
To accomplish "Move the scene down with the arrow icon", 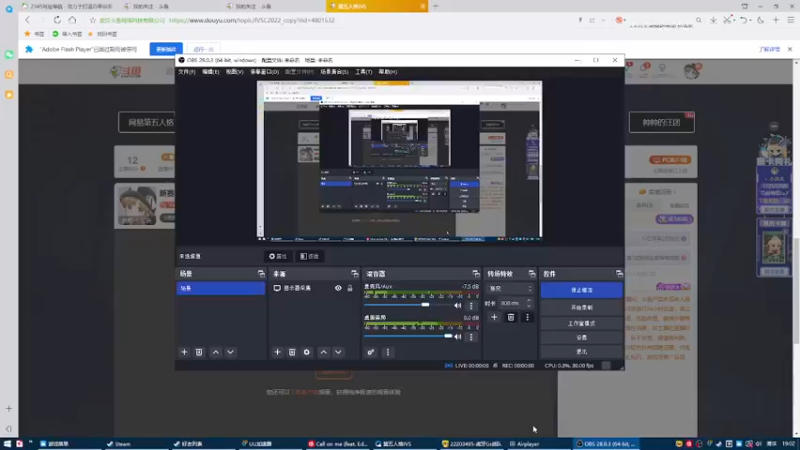I will [231, 352].
